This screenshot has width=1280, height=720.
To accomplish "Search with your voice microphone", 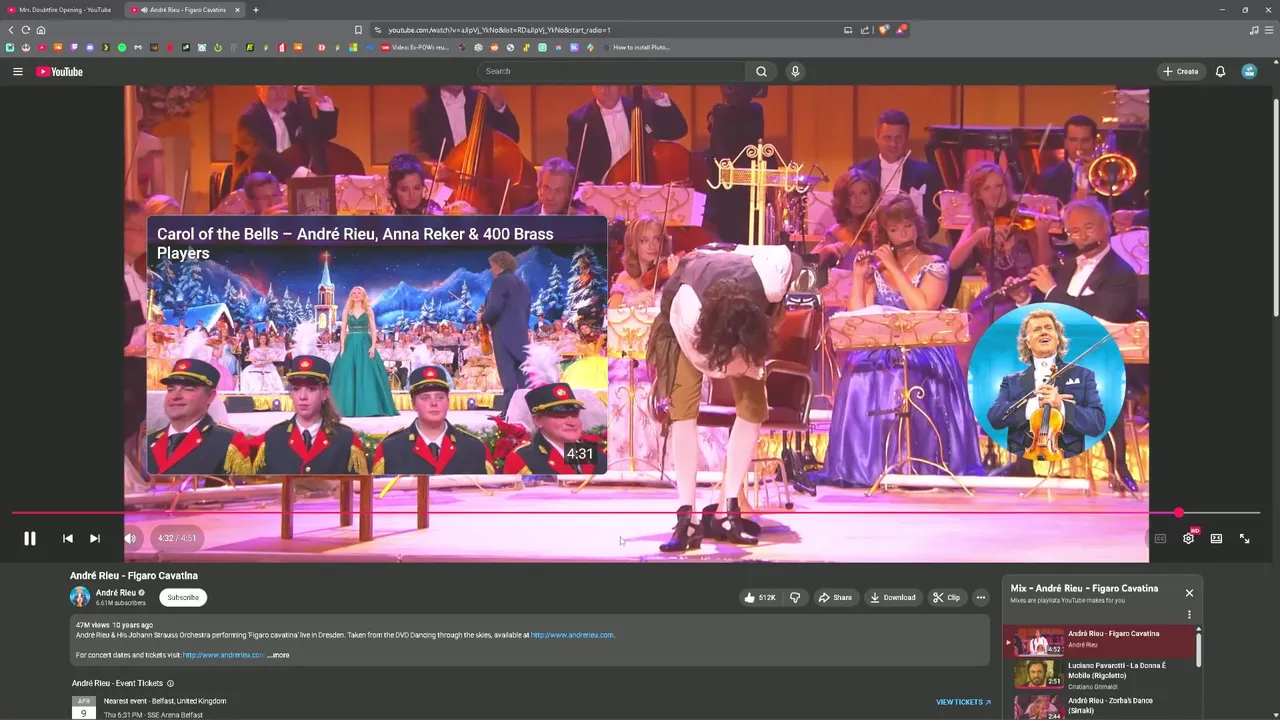I will (795, 71).
